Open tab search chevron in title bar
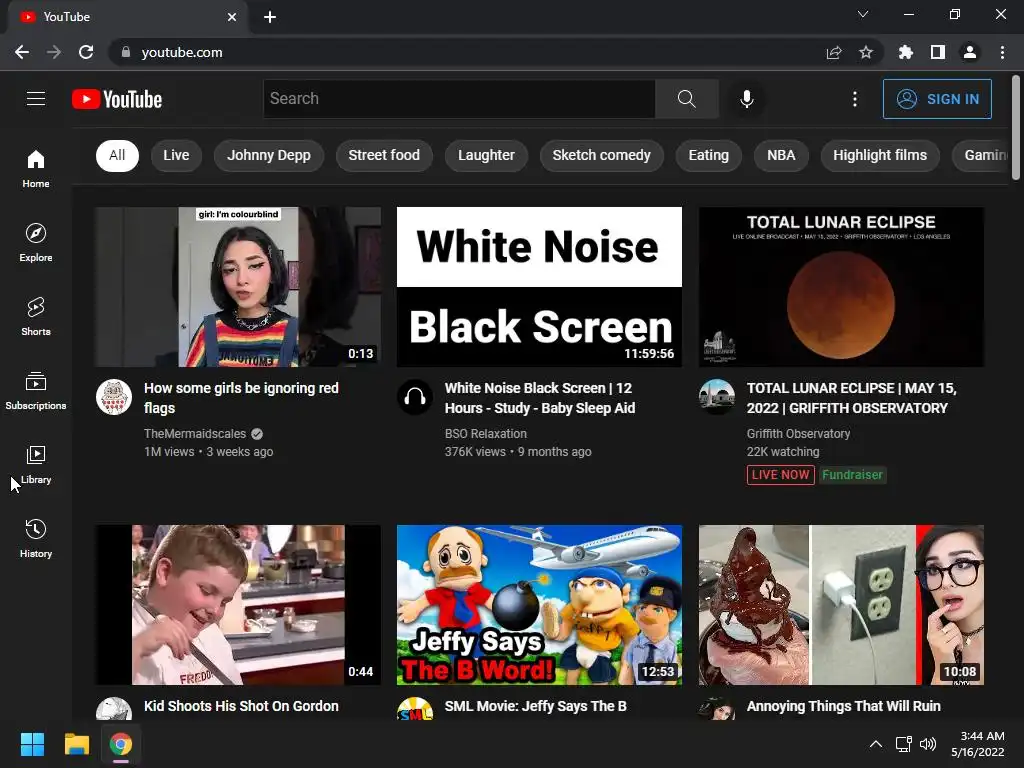Screen dimensions: 1024x768 [863, 14]
